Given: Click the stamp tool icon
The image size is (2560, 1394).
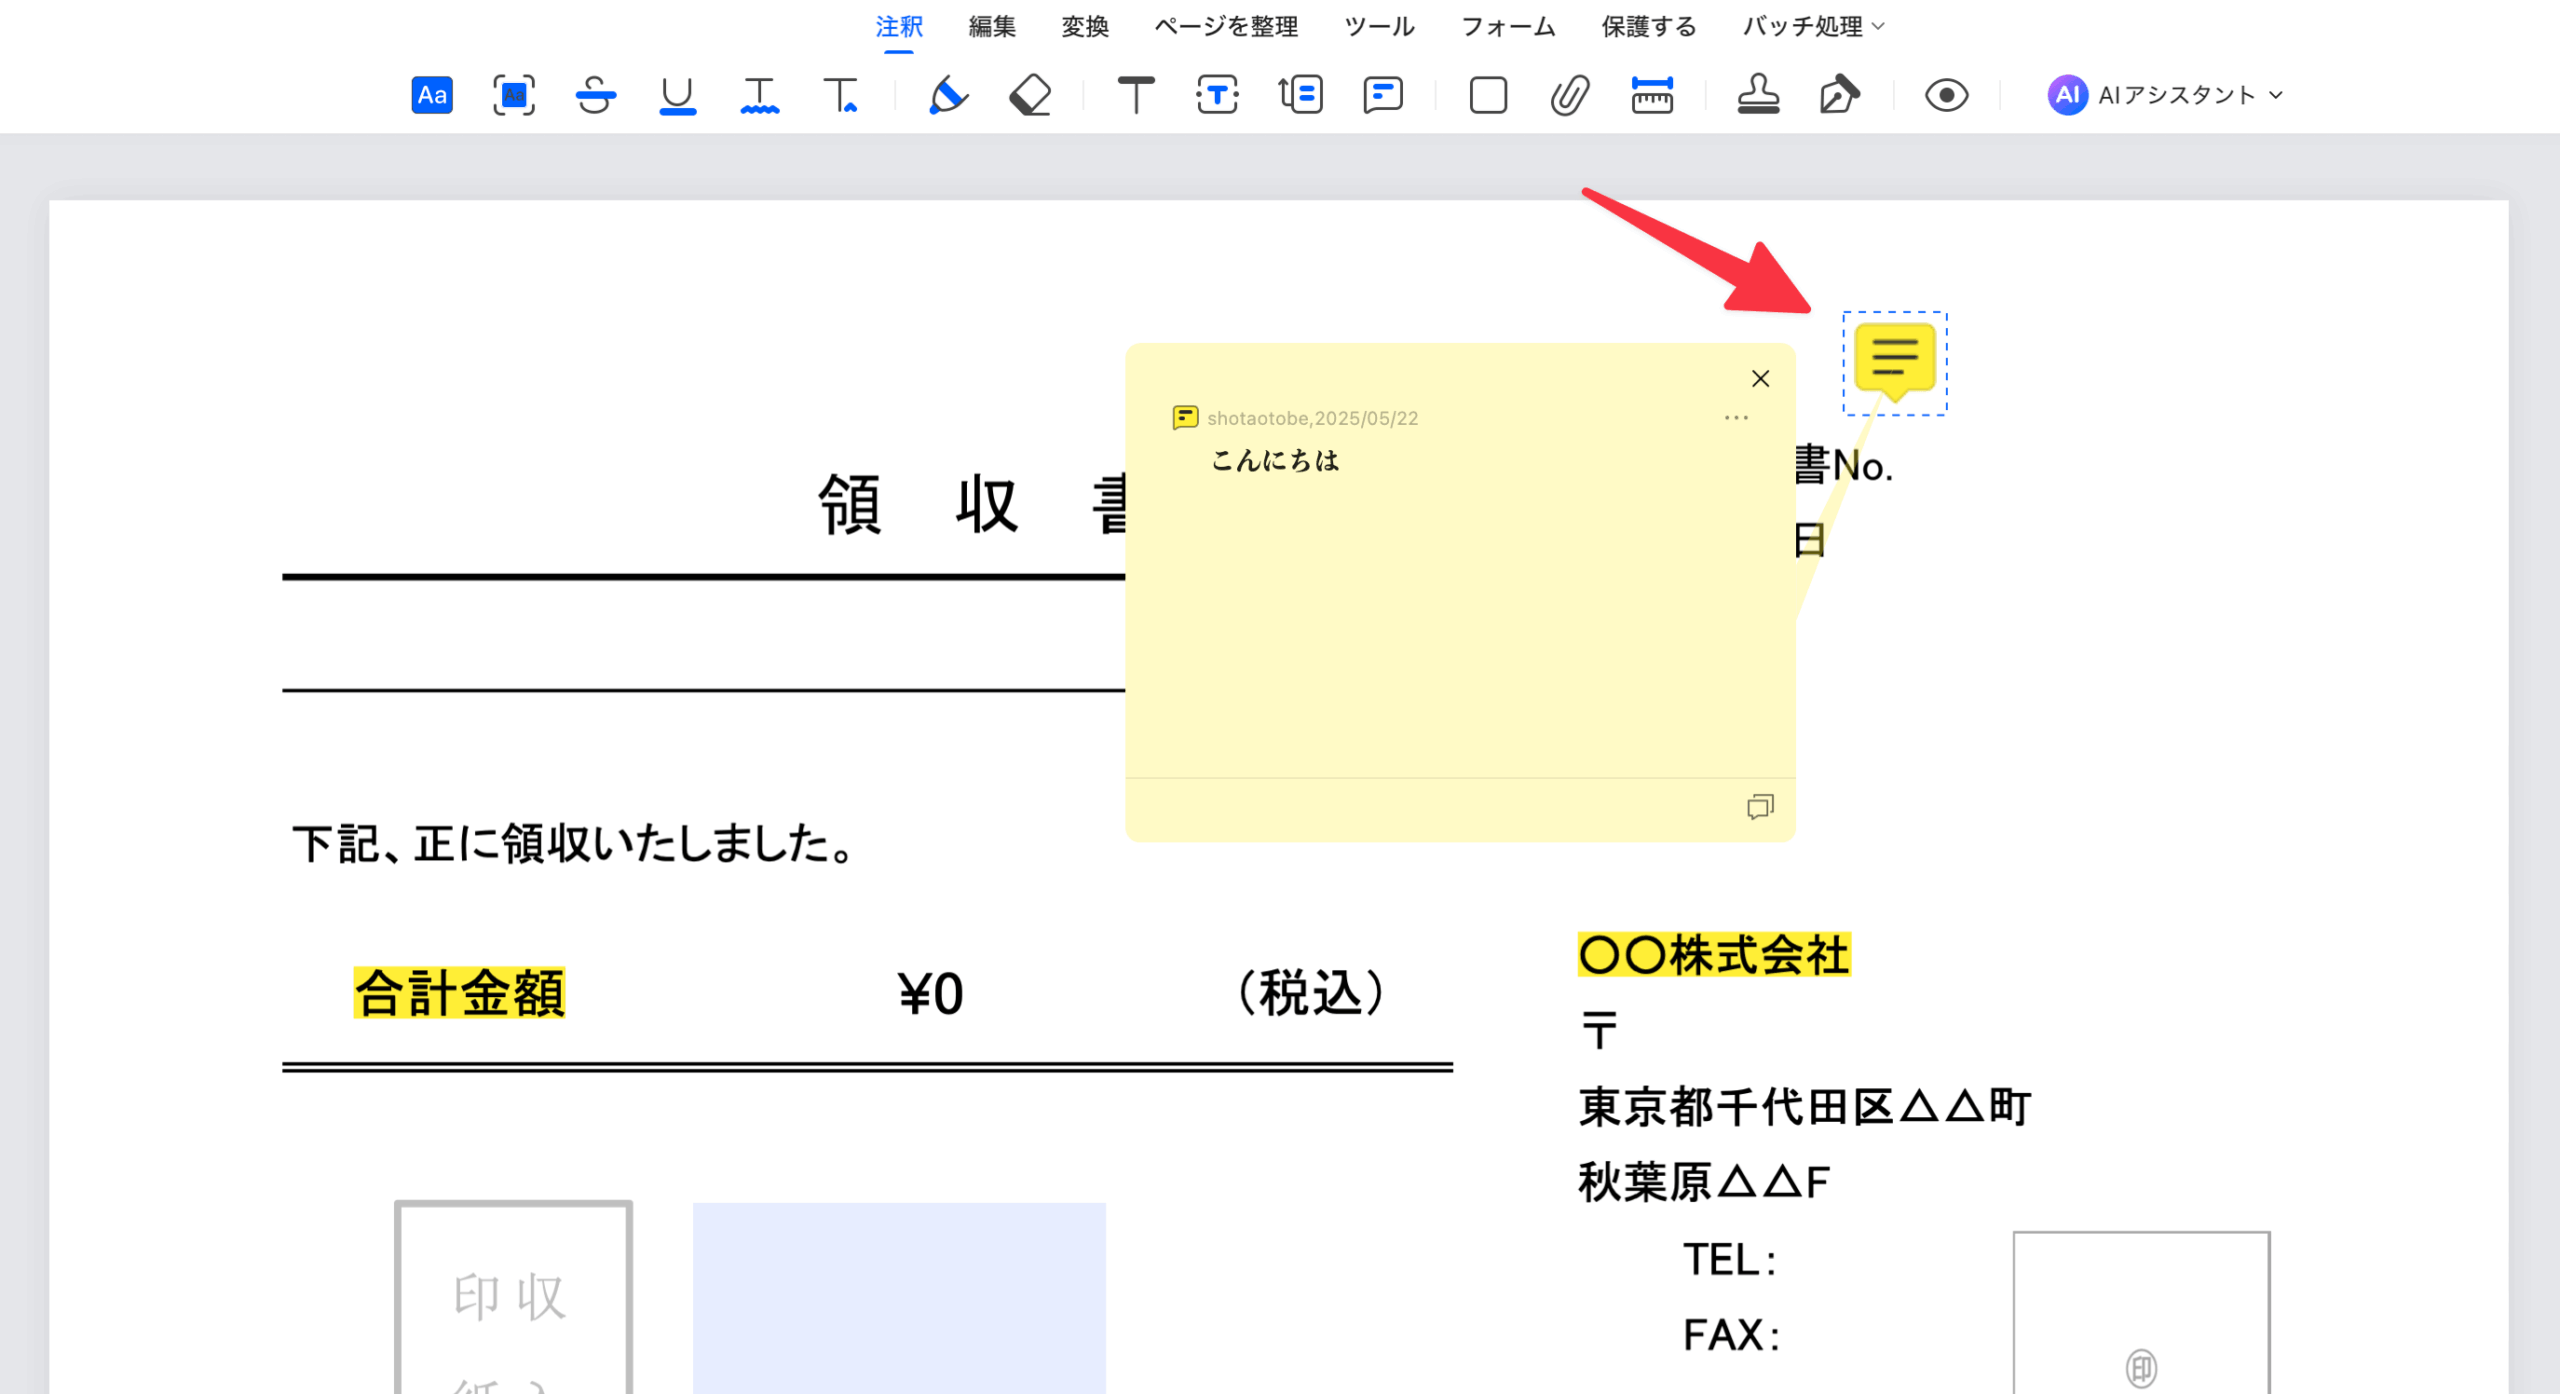Looking at the screenshot, I should (x=1758, y=95).
